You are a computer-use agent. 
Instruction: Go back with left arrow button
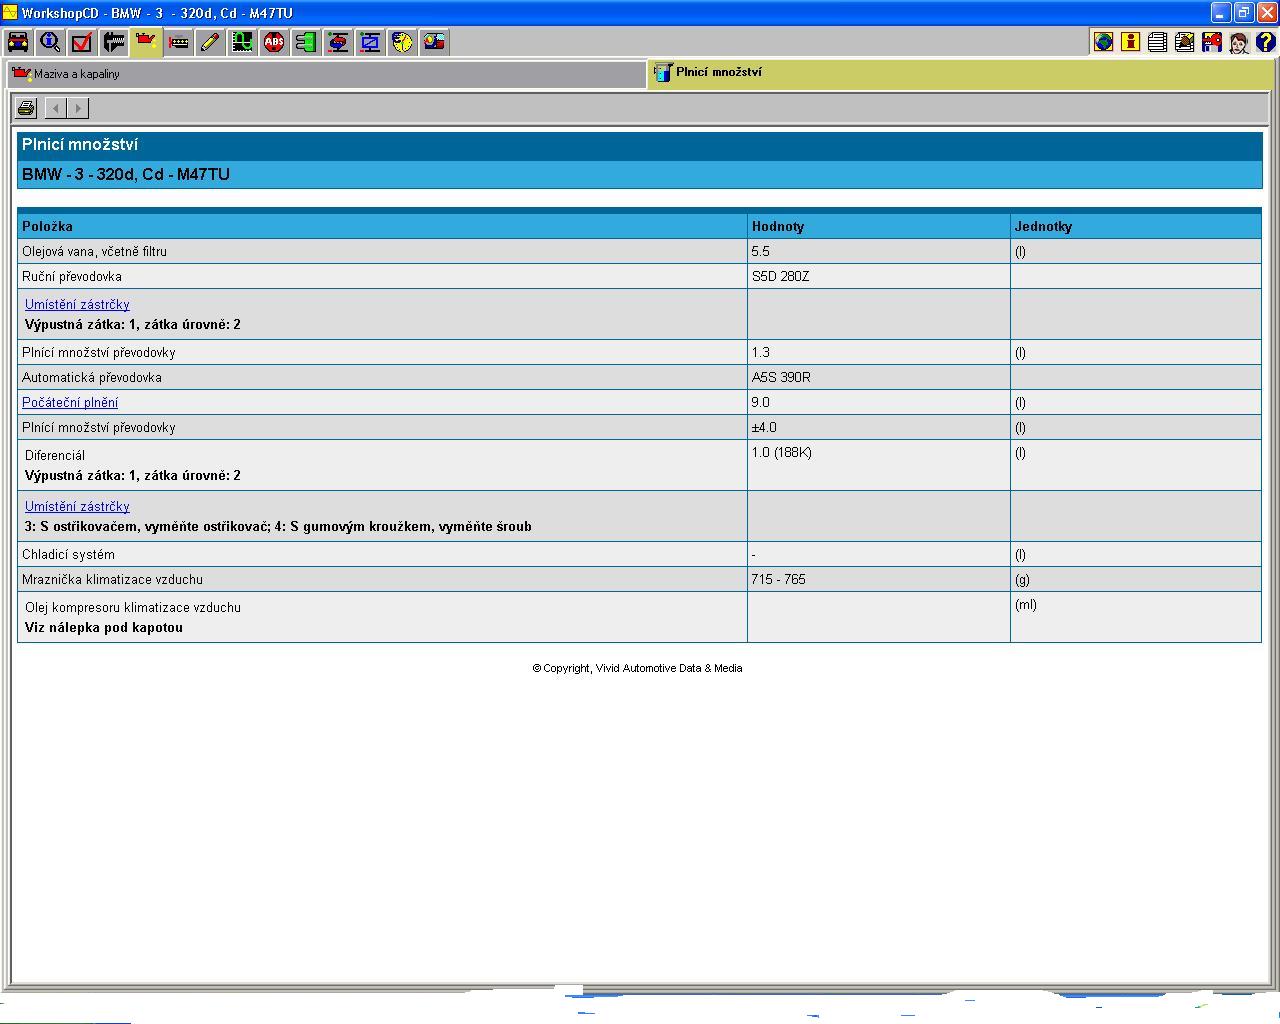click(57, 108)
